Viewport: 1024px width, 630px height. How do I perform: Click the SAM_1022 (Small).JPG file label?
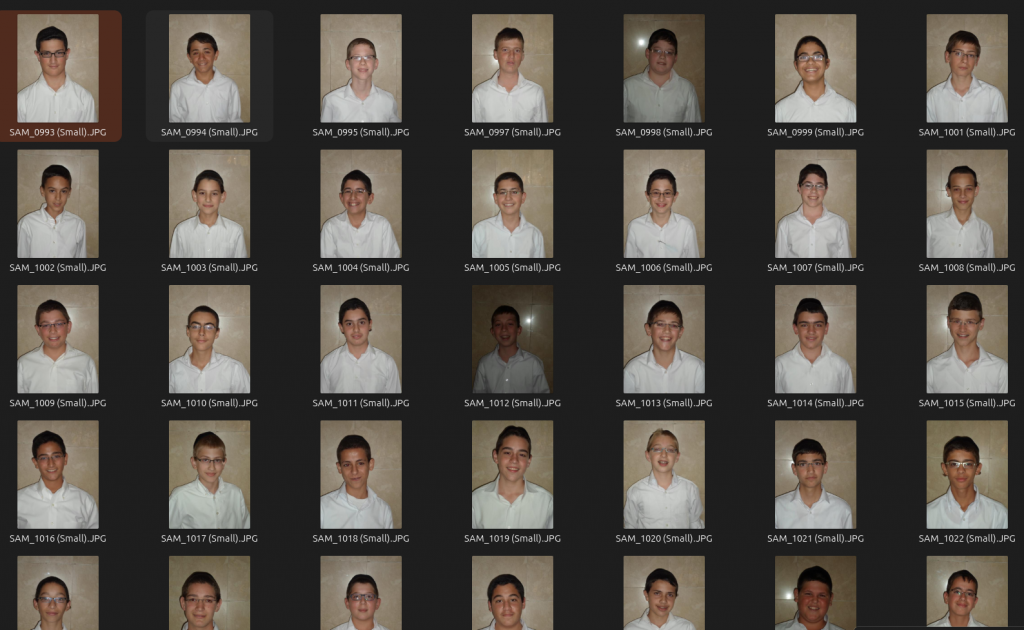tap(967, 539)
